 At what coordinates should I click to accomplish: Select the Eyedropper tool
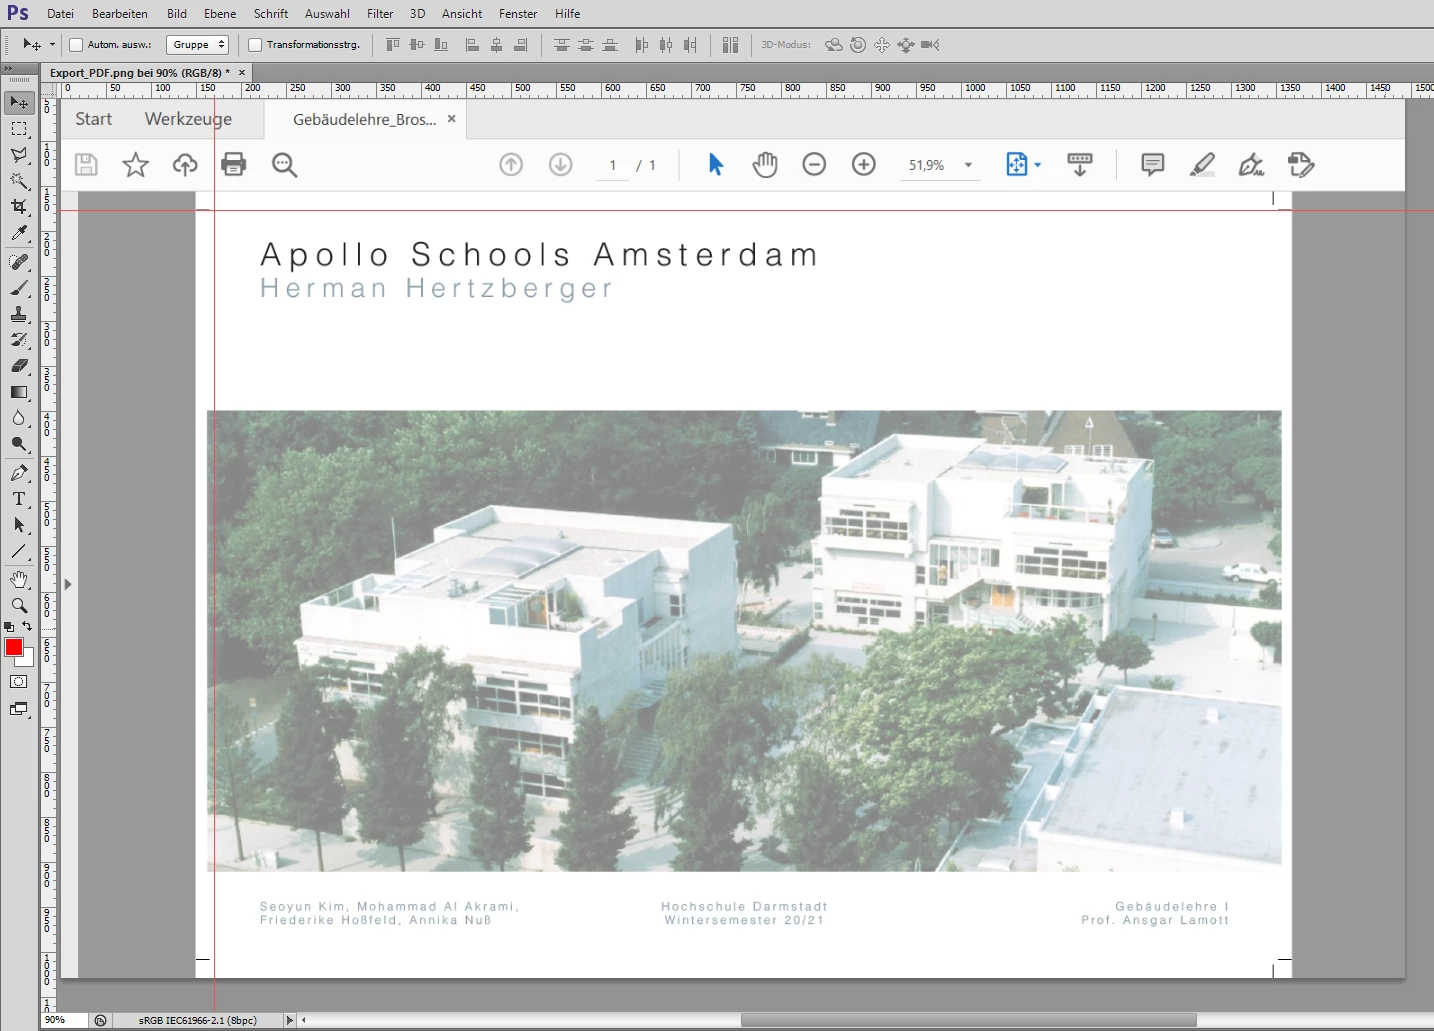19,234
